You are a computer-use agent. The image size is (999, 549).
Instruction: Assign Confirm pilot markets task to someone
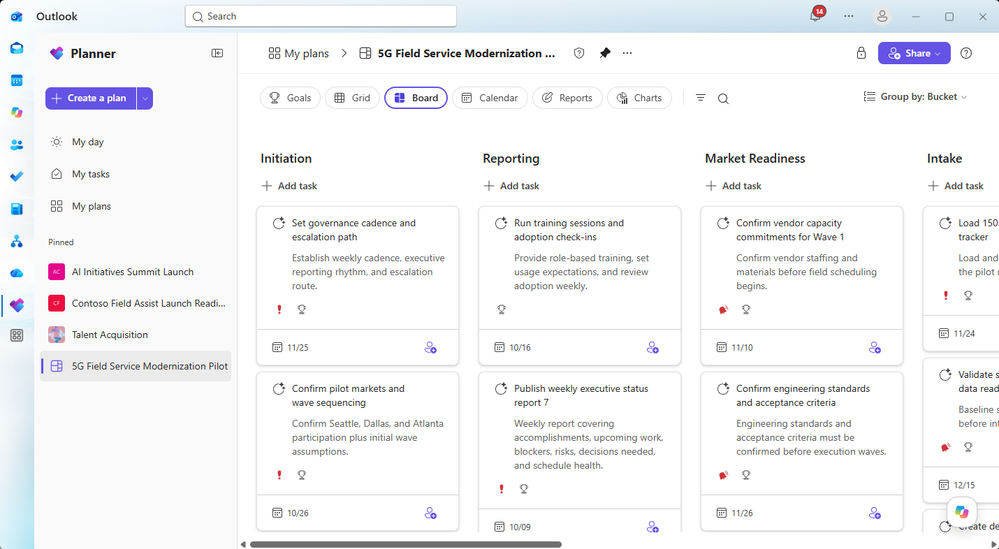[431, 513]
